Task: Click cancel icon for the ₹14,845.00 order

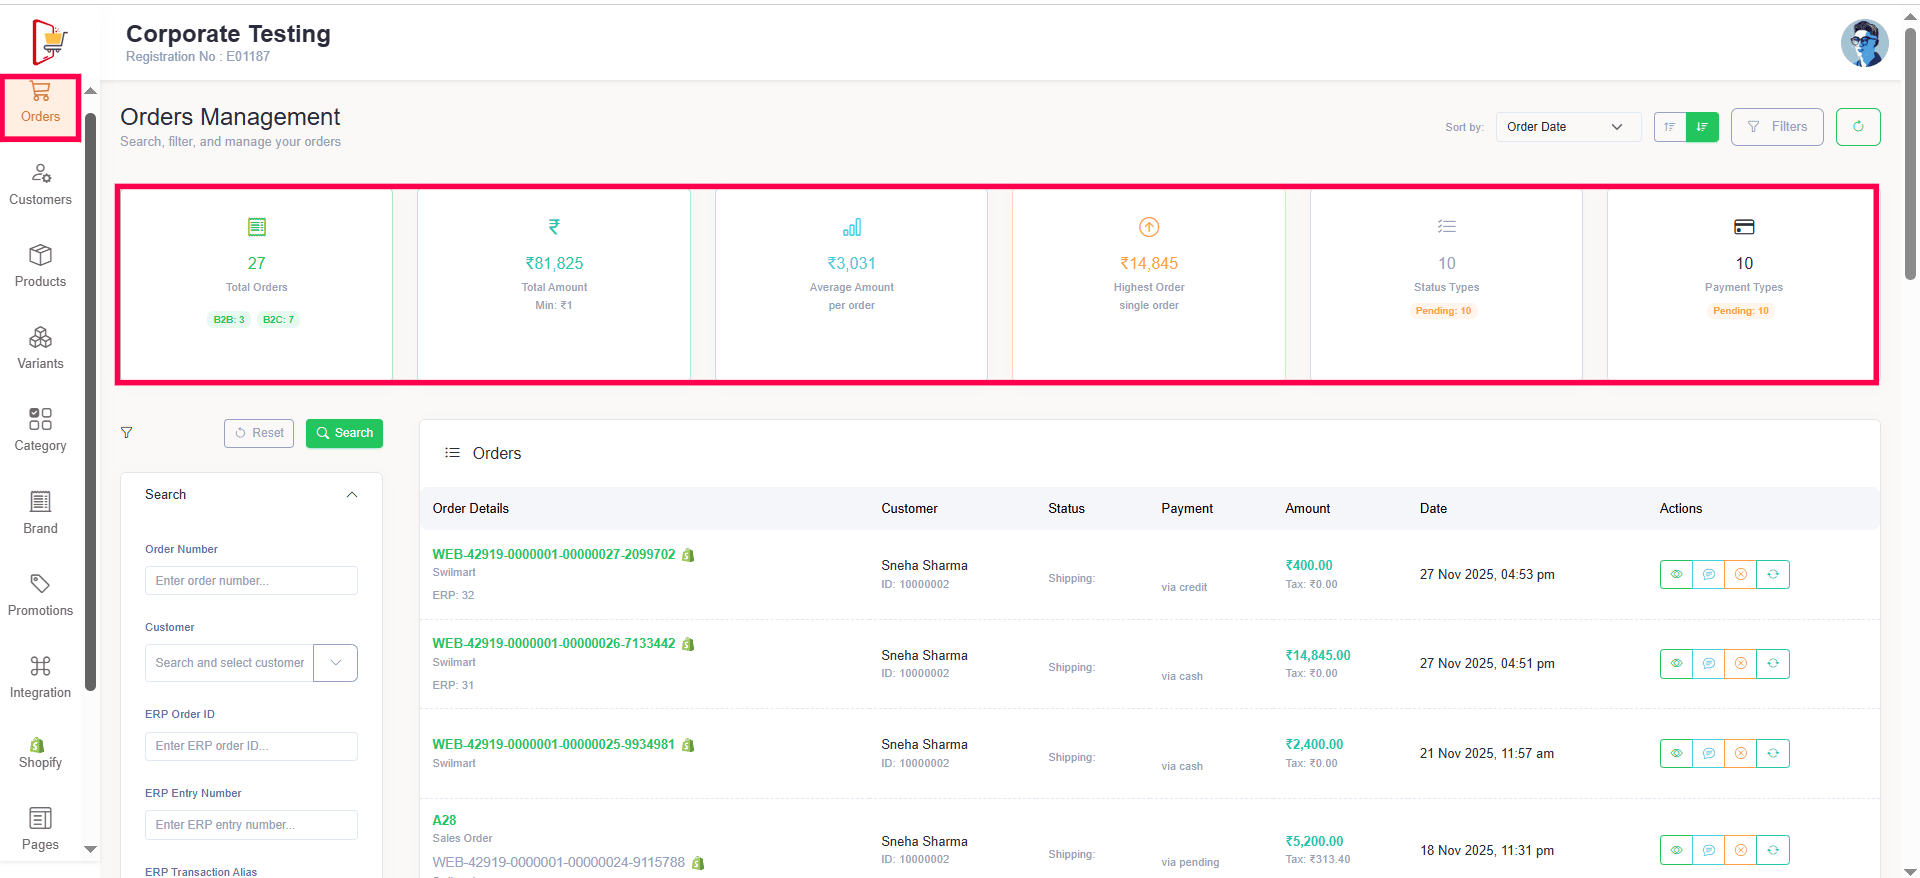Action: coord(1740,664)
